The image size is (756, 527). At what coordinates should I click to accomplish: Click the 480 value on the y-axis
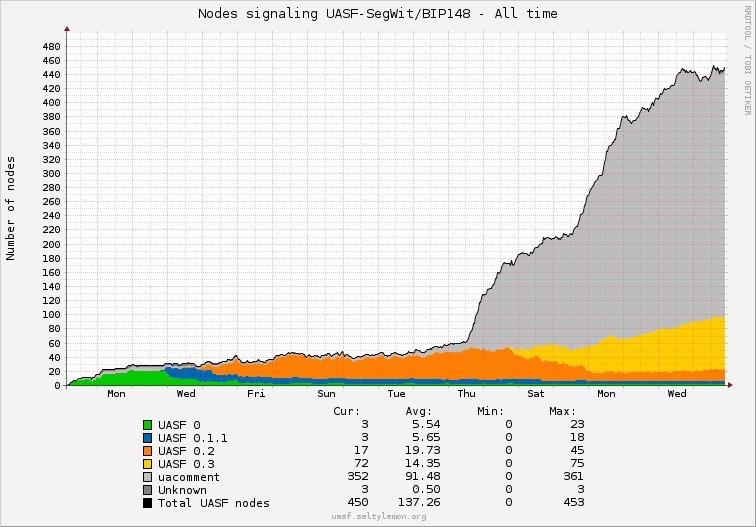[52, 46]
